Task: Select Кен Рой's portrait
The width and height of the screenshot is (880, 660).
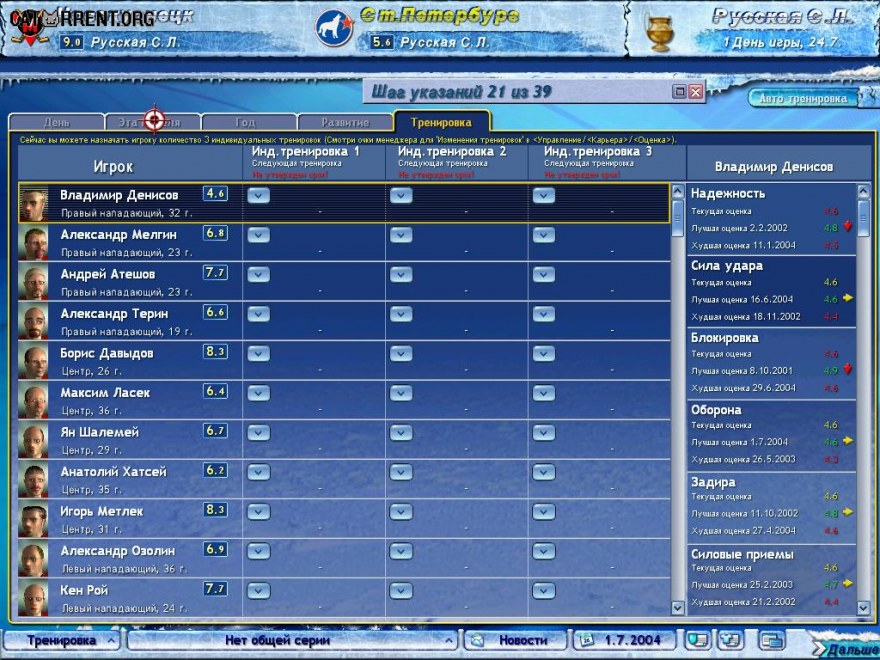Action: [34, 598]
